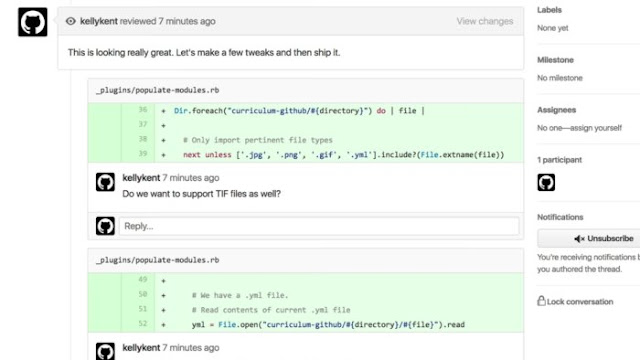Viewport: 640px width, 360px height.
Task: Click the lock icon for Lock conversation
Action: (x=541, y=301)
